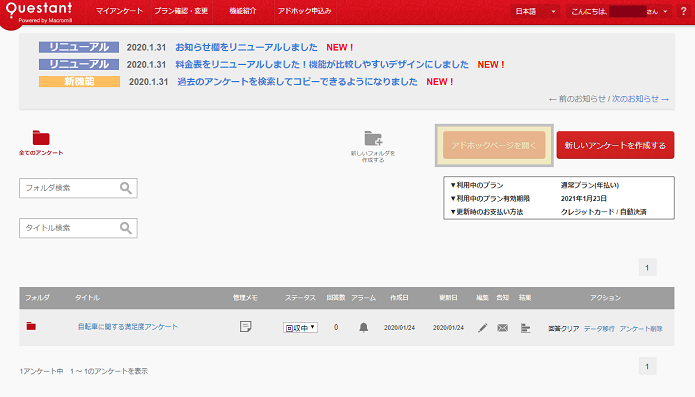Open the help question mark icon

pyautogui.click(x=683, y=12)
